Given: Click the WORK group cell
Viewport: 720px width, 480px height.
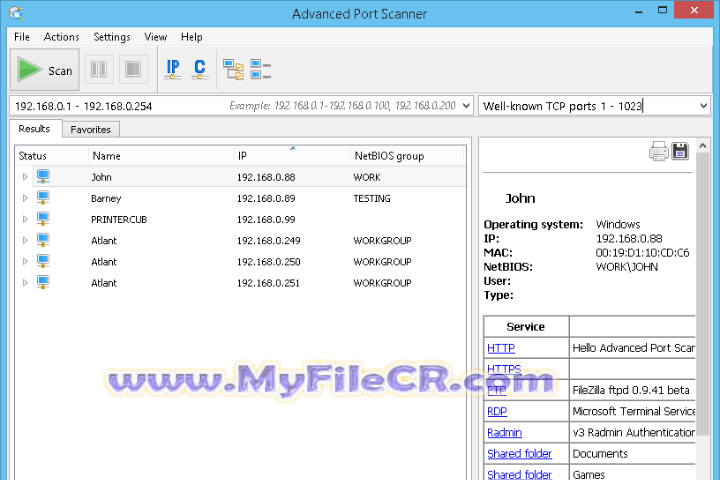Looking at the screenshot, I should pos(367,177).
